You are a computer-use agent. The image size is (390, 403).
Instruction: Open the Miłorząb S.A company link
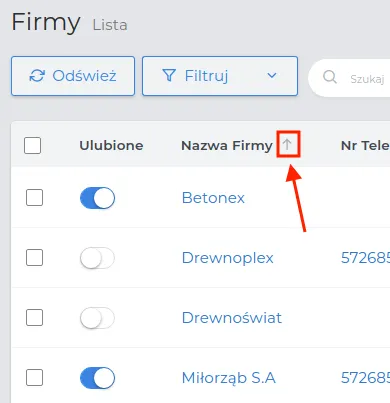click(x=229, y=378)
